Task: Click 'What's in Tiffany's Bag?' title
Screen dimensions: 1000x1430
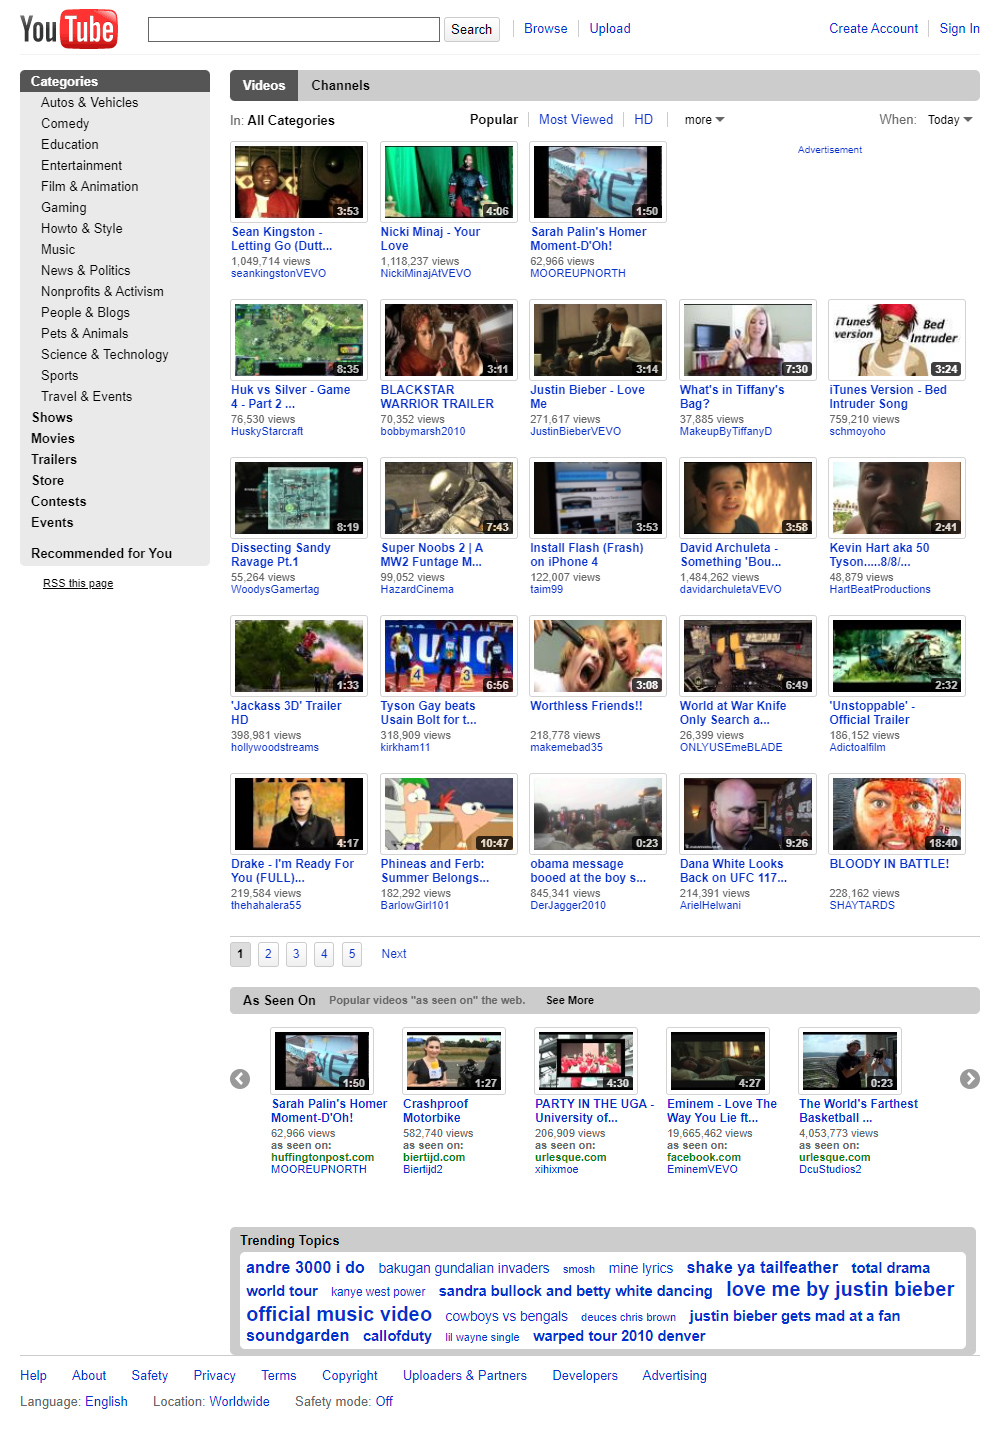Action: (732, 397)
